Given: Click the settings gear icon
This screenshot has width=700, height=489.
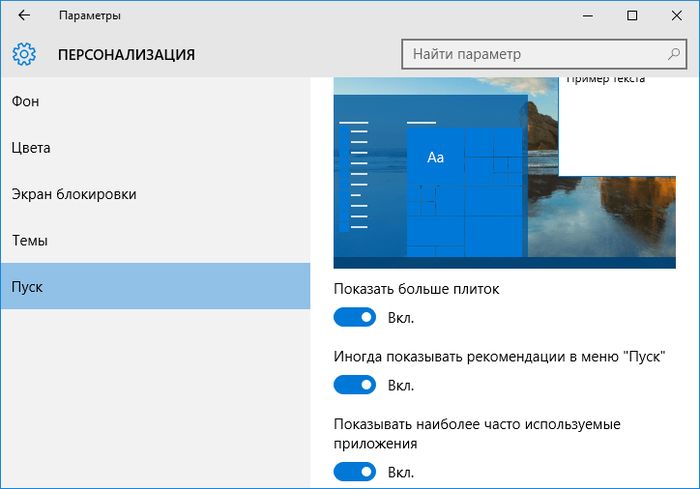Looking at the screenshot, I should (x=25, y=54).
